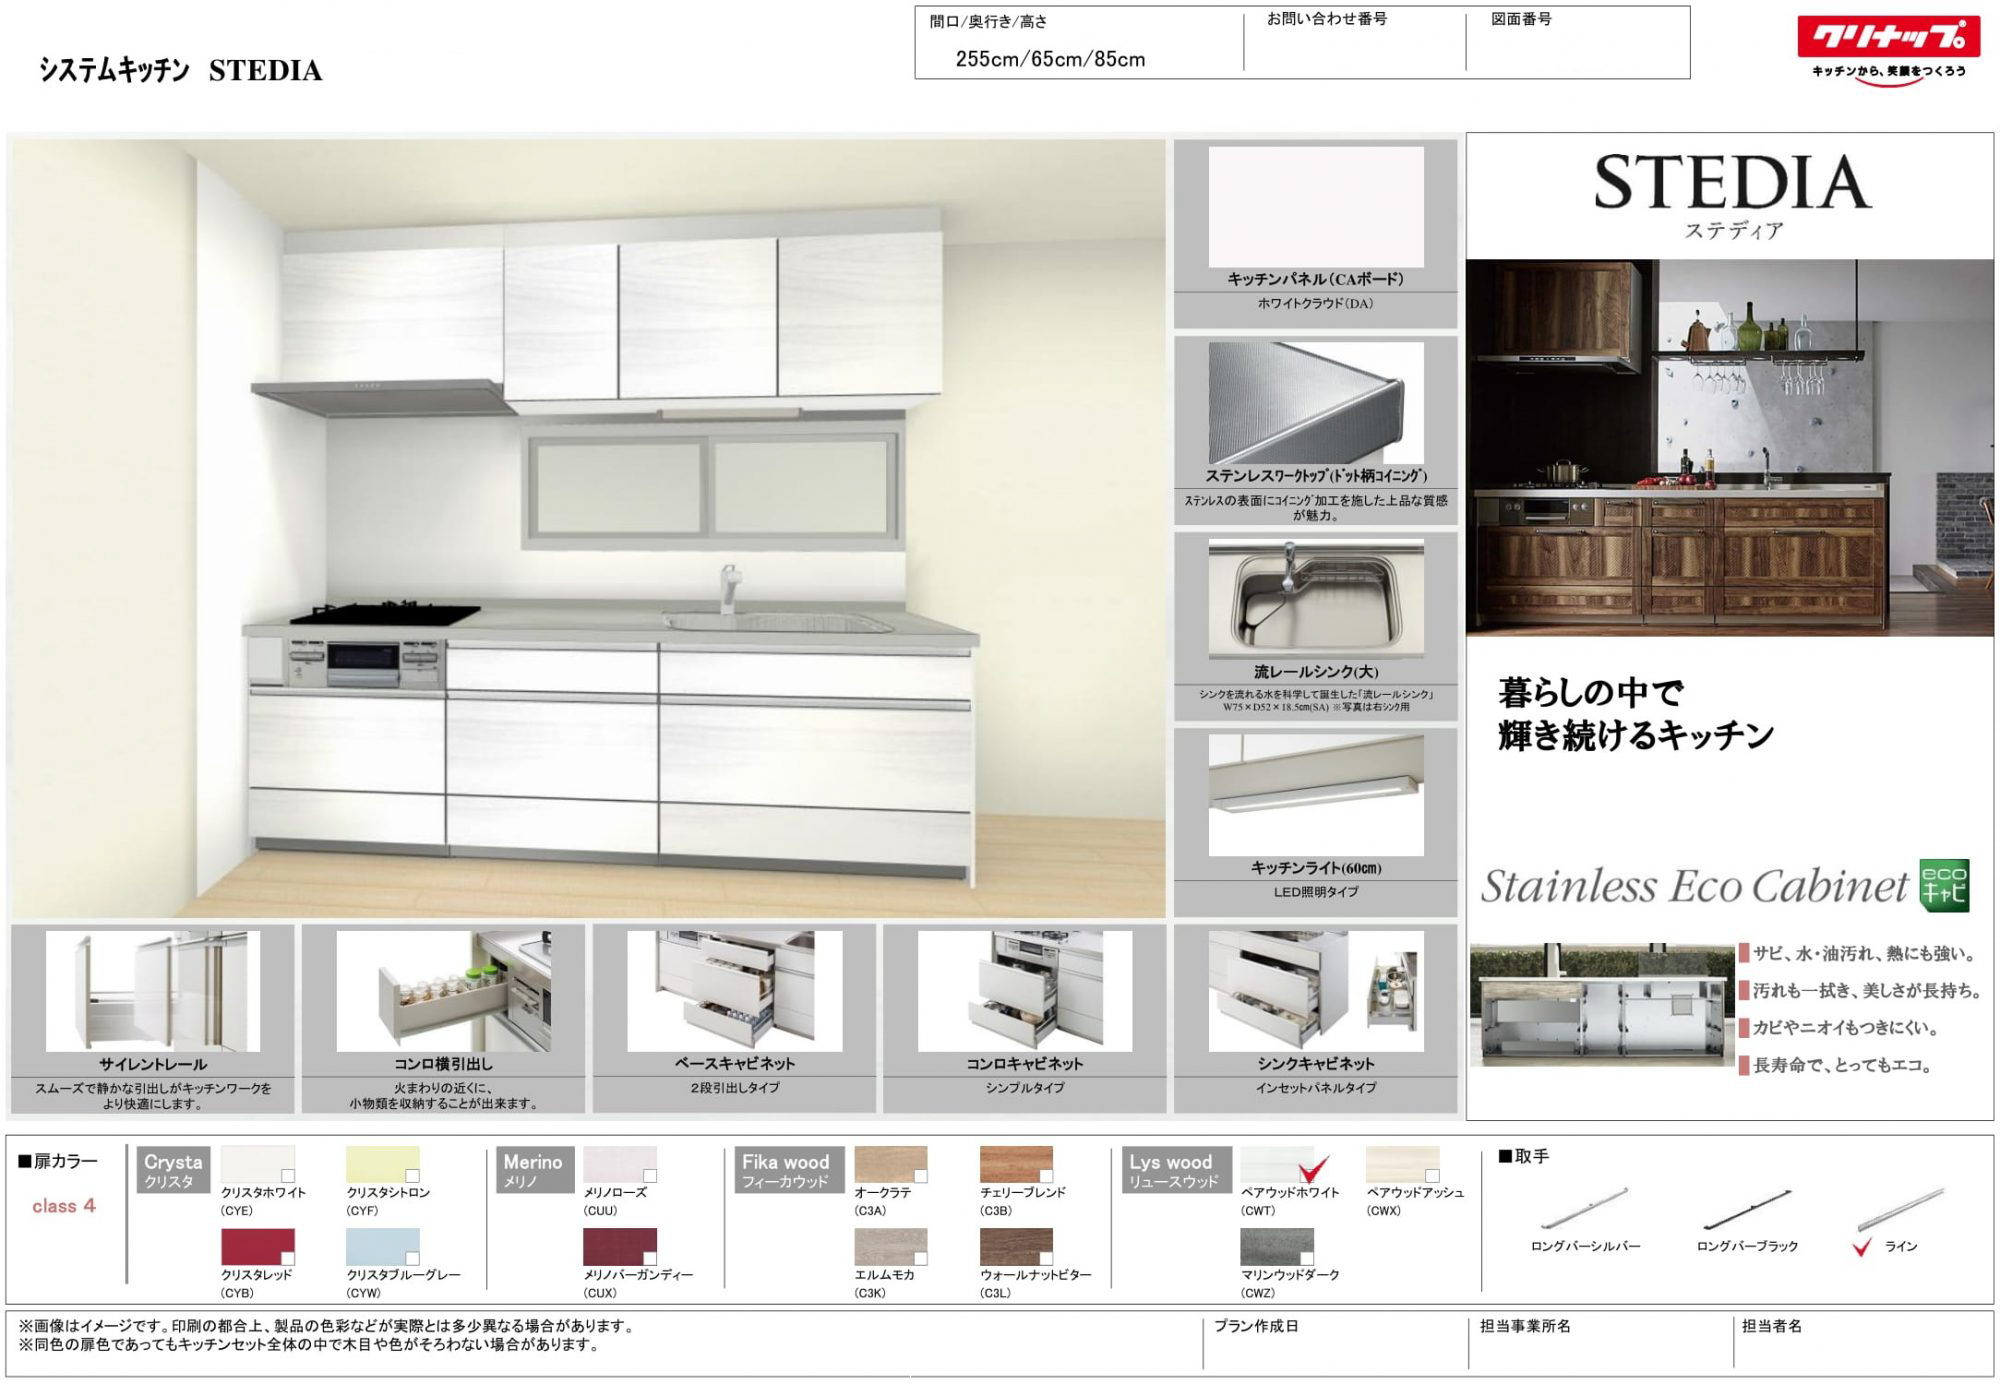The image size is (2000, 1384).
Task: Click the ホワイトクラウド(DA) panel color text
Action: pos(1316,303)
